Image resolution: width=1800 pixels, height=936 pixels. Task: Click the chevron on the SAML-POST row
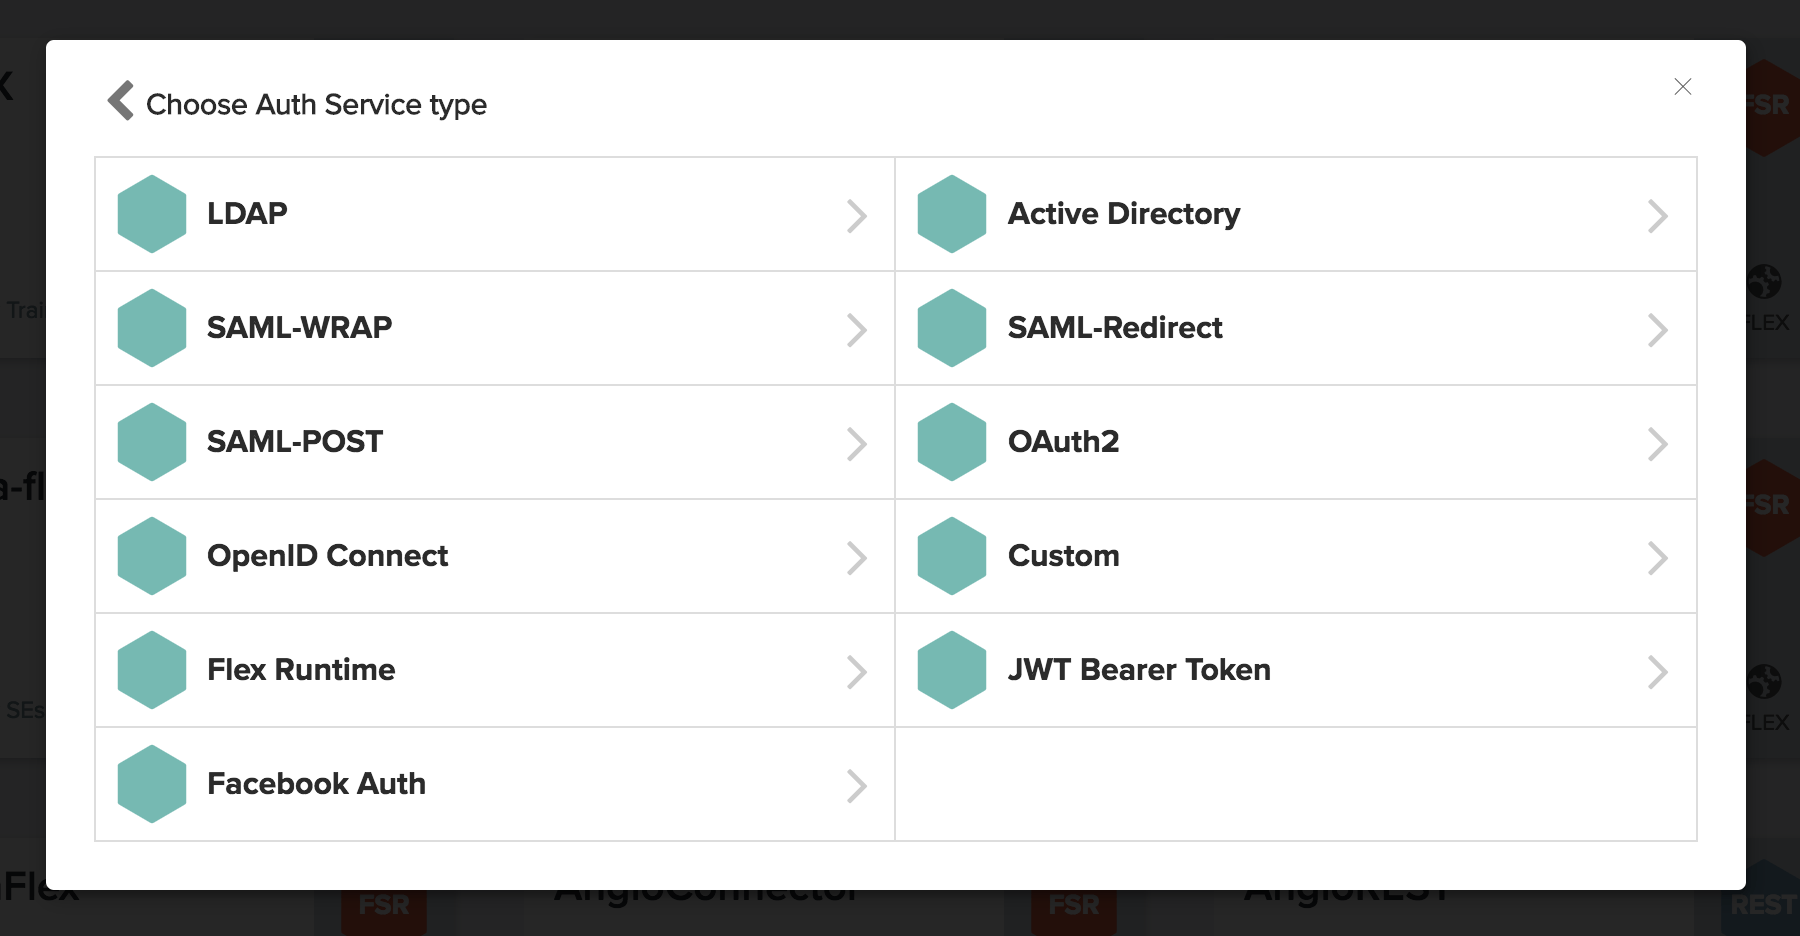(856, 444)
